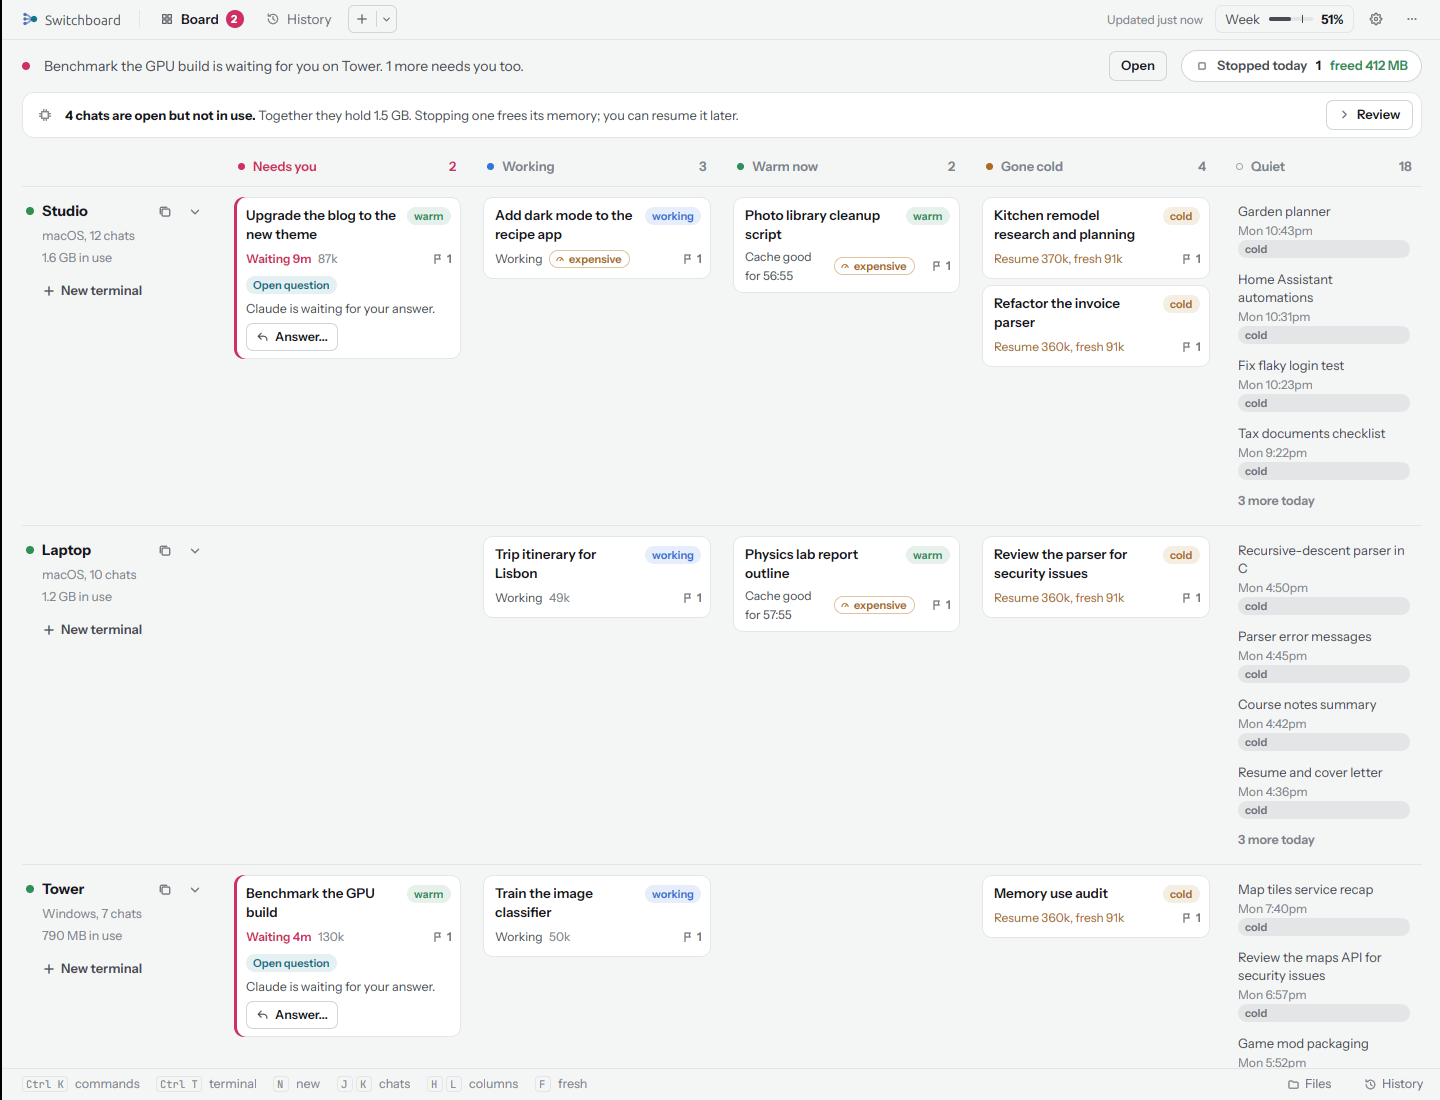The image size is (1440, 1100).
Task: Expand the Tower machine chevron
Action: (x=195, y=890)
